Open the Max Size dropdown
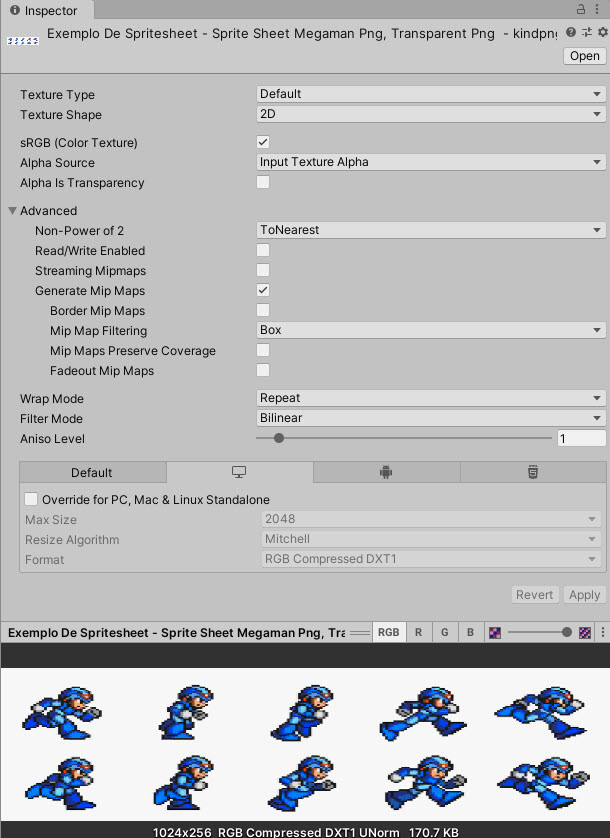 click(431, 519)
